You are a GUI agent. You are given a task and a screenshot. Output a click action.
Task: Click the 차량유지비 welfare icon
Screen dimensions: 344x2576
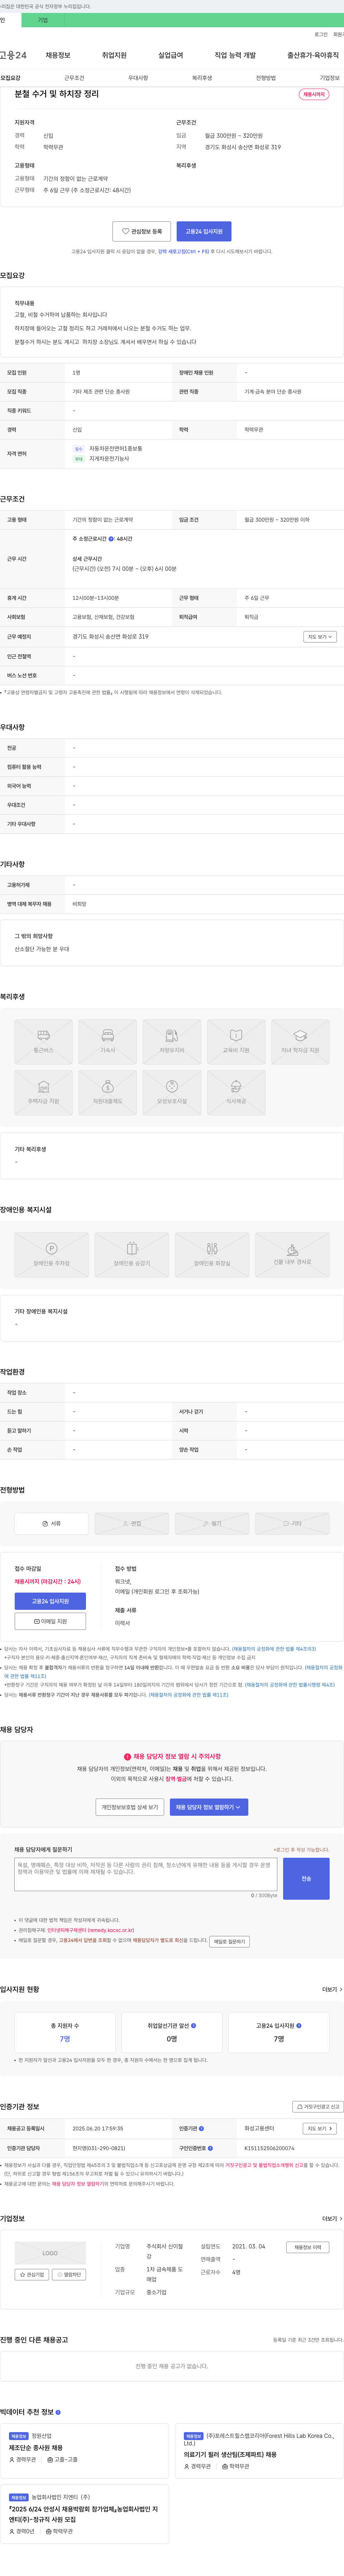[172, 1041]
